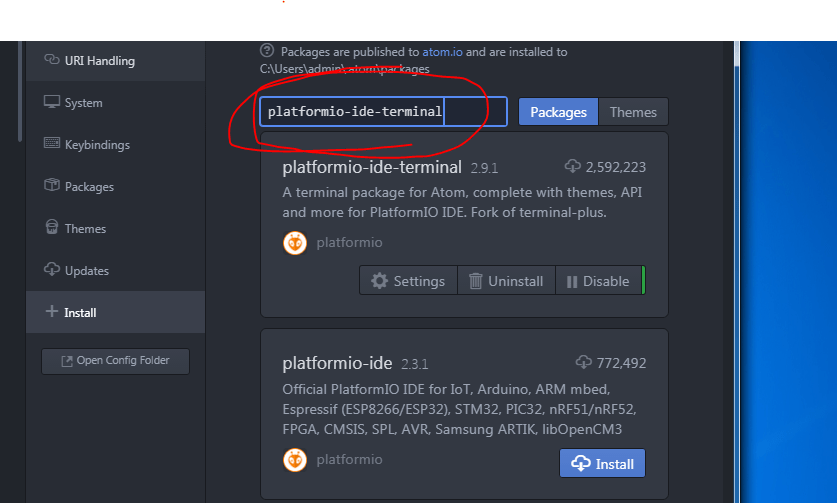The image size is (837, 503).
Task: Open platformio-ide package title
Action: point(337,363)
